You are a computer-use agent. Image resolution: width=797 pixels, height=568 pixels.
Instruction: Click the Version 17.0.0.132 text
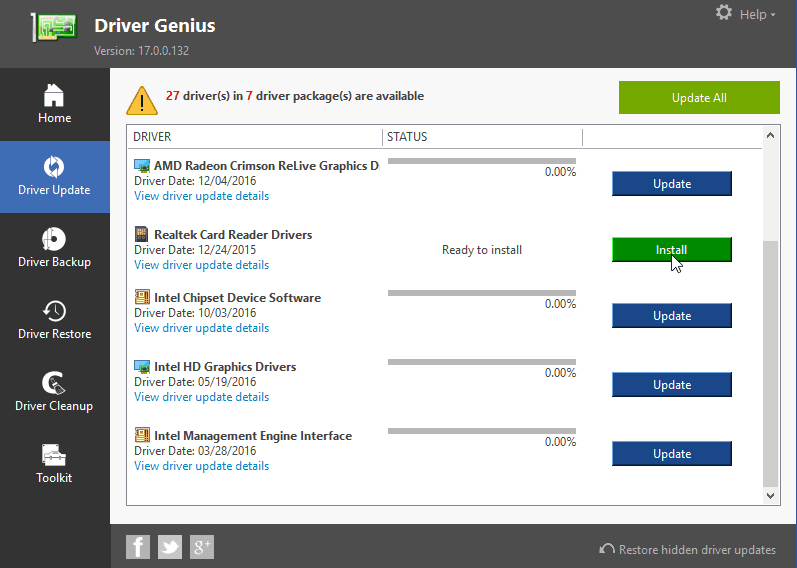click(x=141, y=51)
